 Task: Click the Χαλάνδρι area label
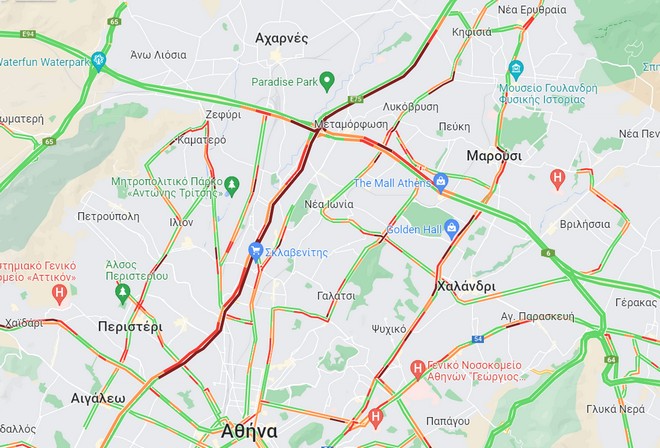(x=466, y=286)
